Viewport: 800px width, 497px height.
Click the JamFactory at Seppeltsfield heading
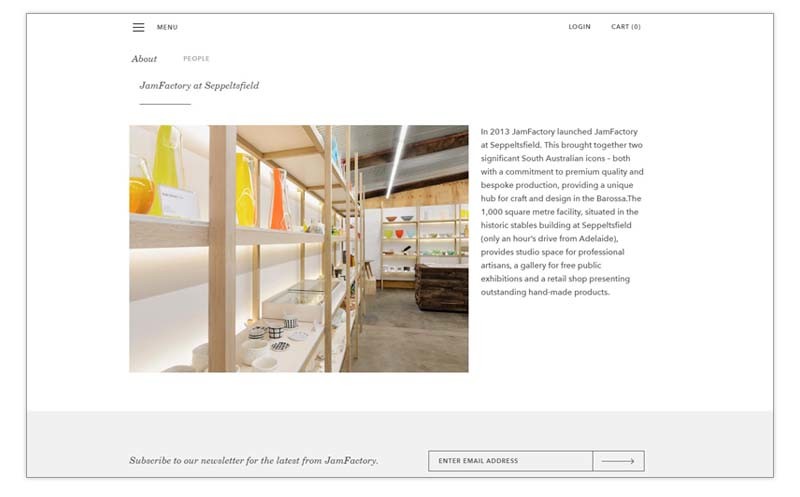pos(199,86)
